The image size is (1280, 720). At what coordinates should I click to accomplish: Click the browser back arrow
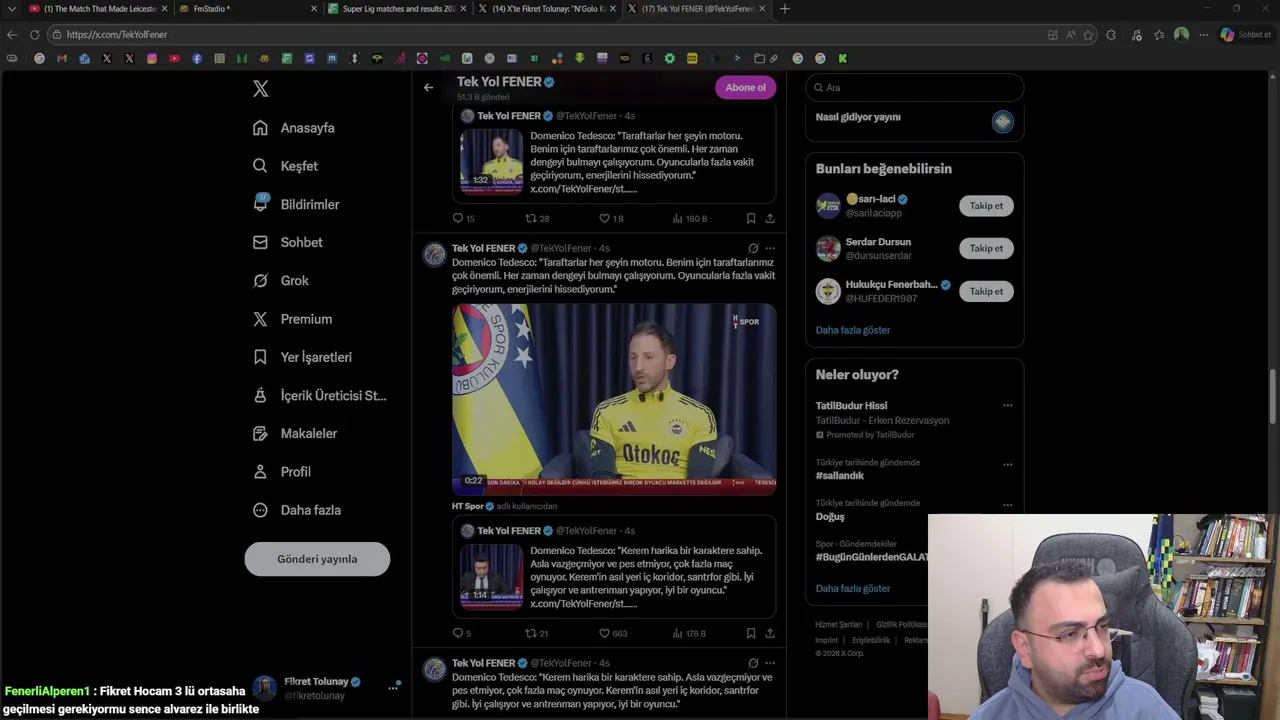tap(12, 34)
